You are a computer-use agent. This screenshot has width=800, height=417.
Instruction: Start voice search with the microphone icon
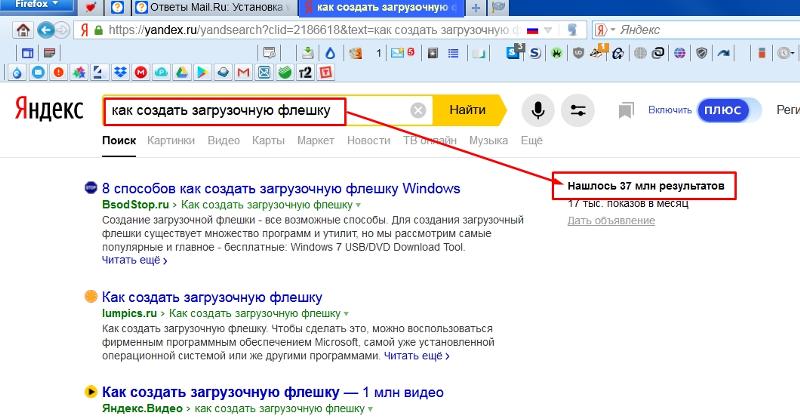[538, 110]
